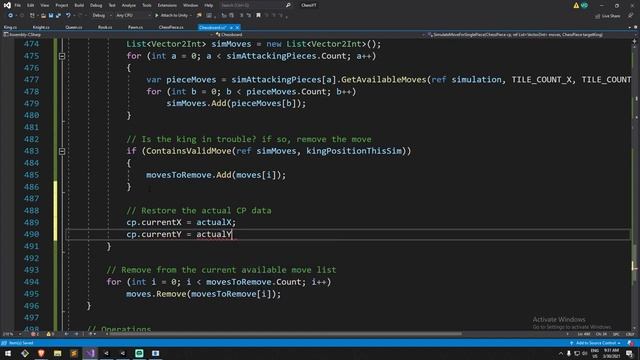Open the View menu

pos(44,5)
